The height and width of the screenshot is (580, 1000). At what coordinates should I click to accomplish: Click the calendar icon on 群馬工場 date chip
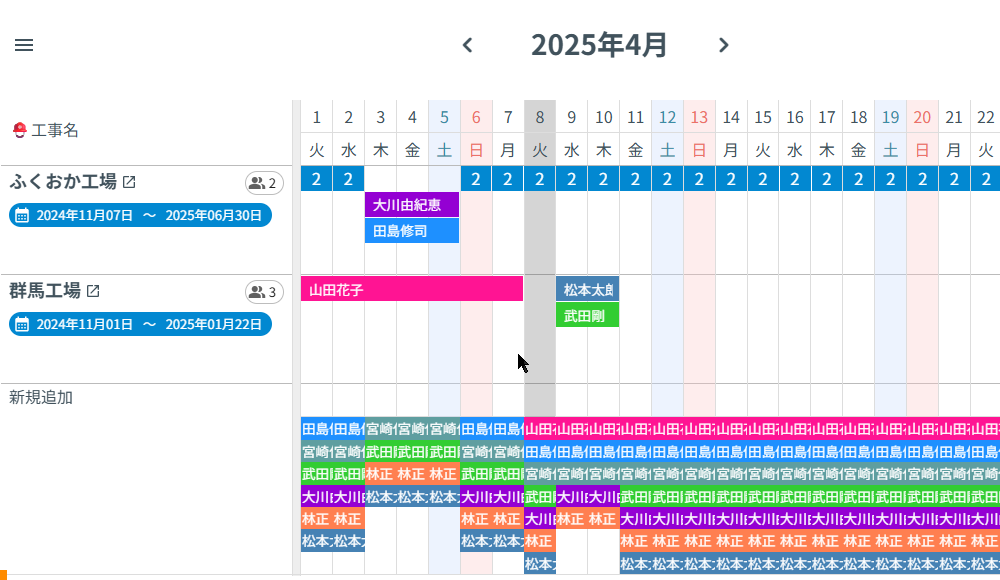[23, 323]
